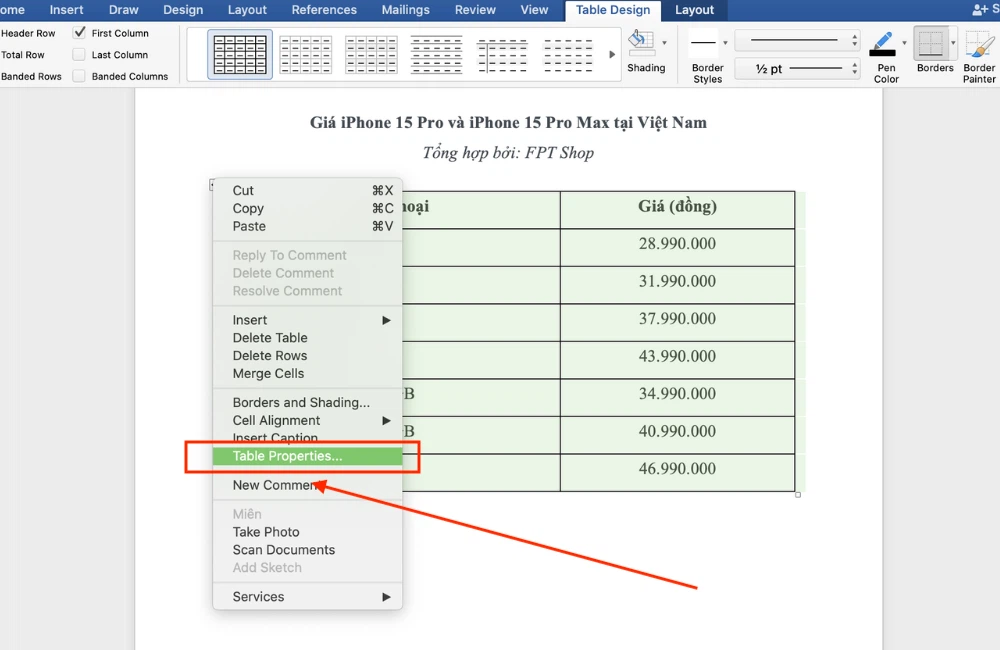Open the Review menu
The height and width of the screenshot is (650, 1000).
(x=475, y=10)
